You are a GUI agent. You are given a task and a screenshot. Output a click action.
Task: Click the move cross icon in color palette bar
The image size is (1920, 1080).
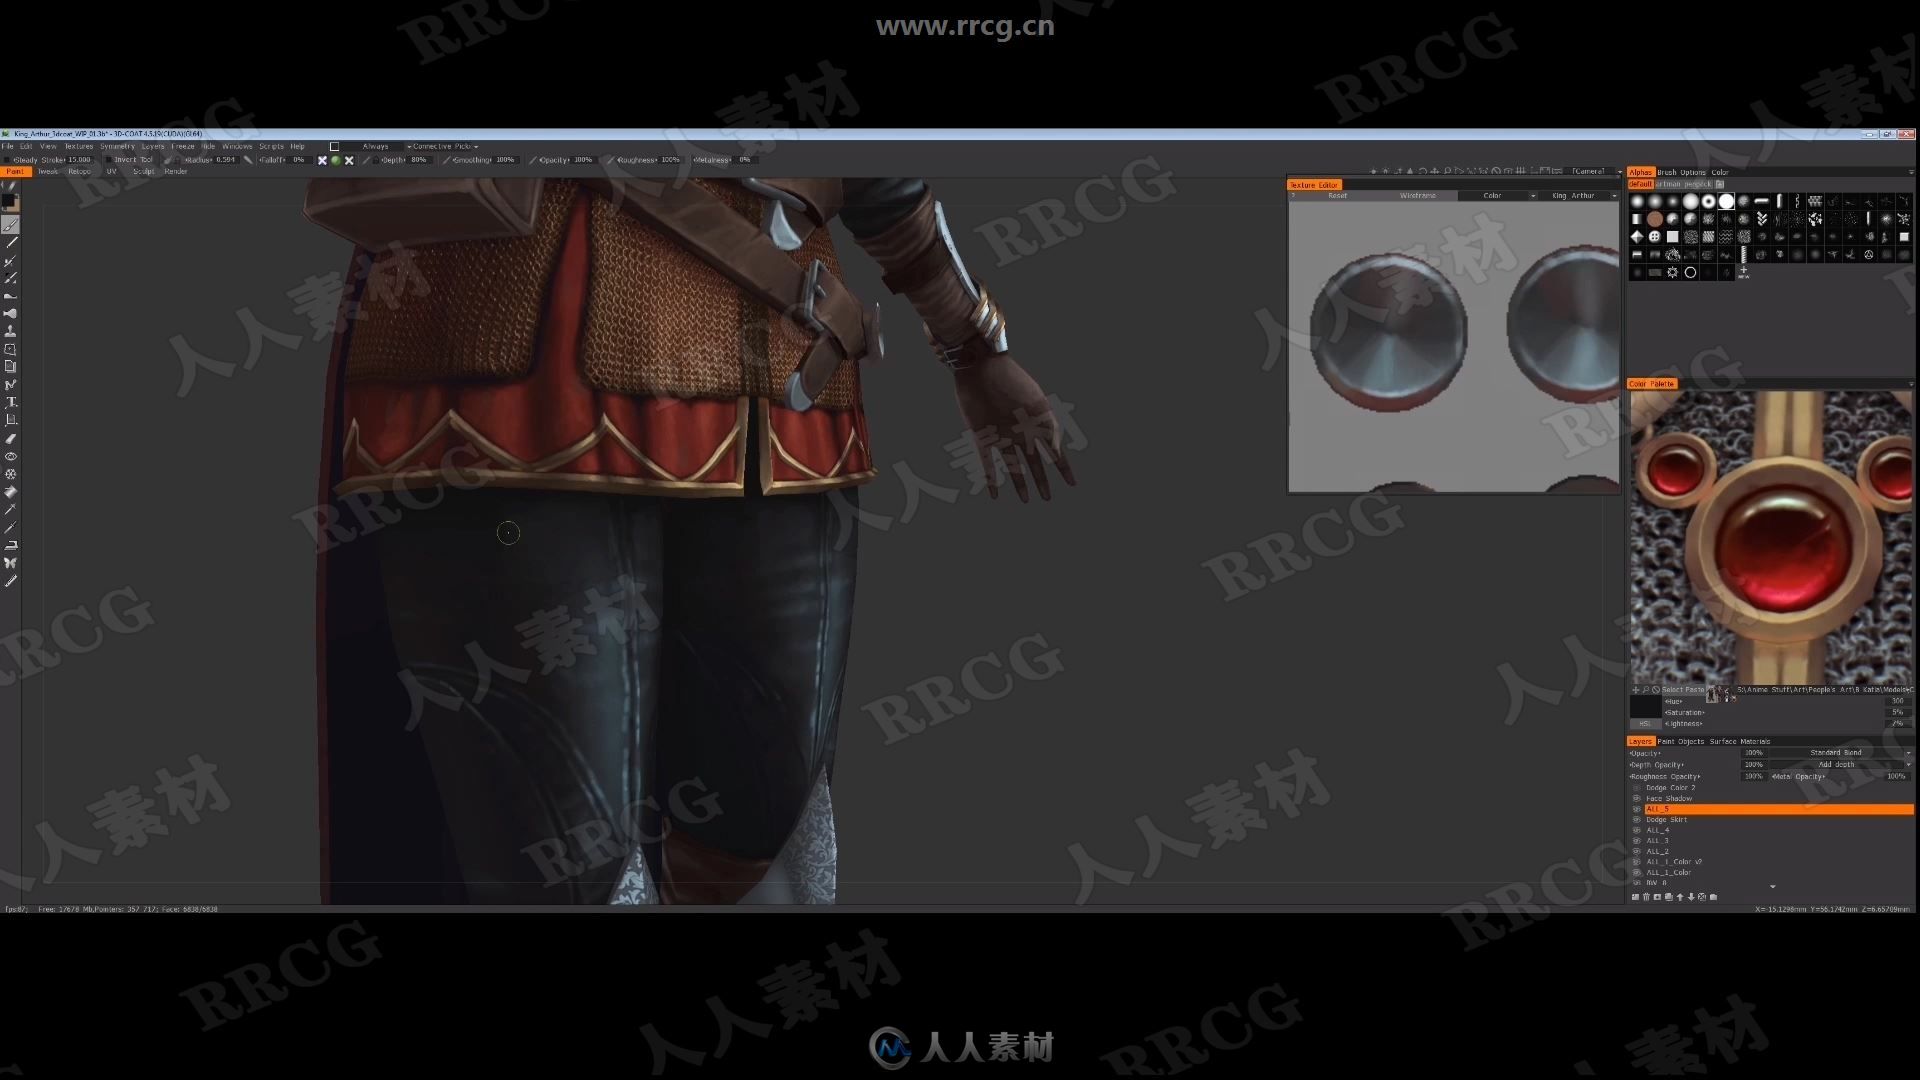[1636, 690]
